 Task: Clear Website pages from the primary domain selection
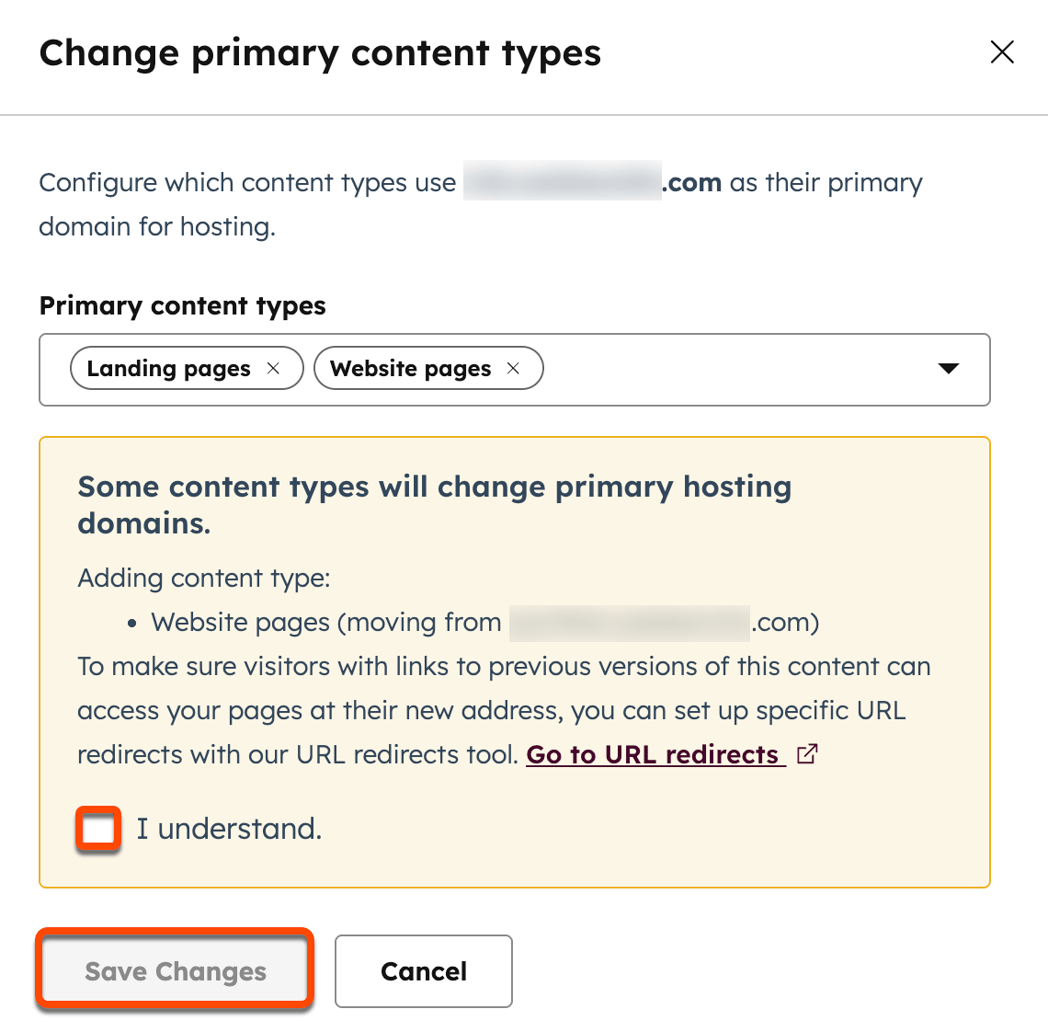513,368
